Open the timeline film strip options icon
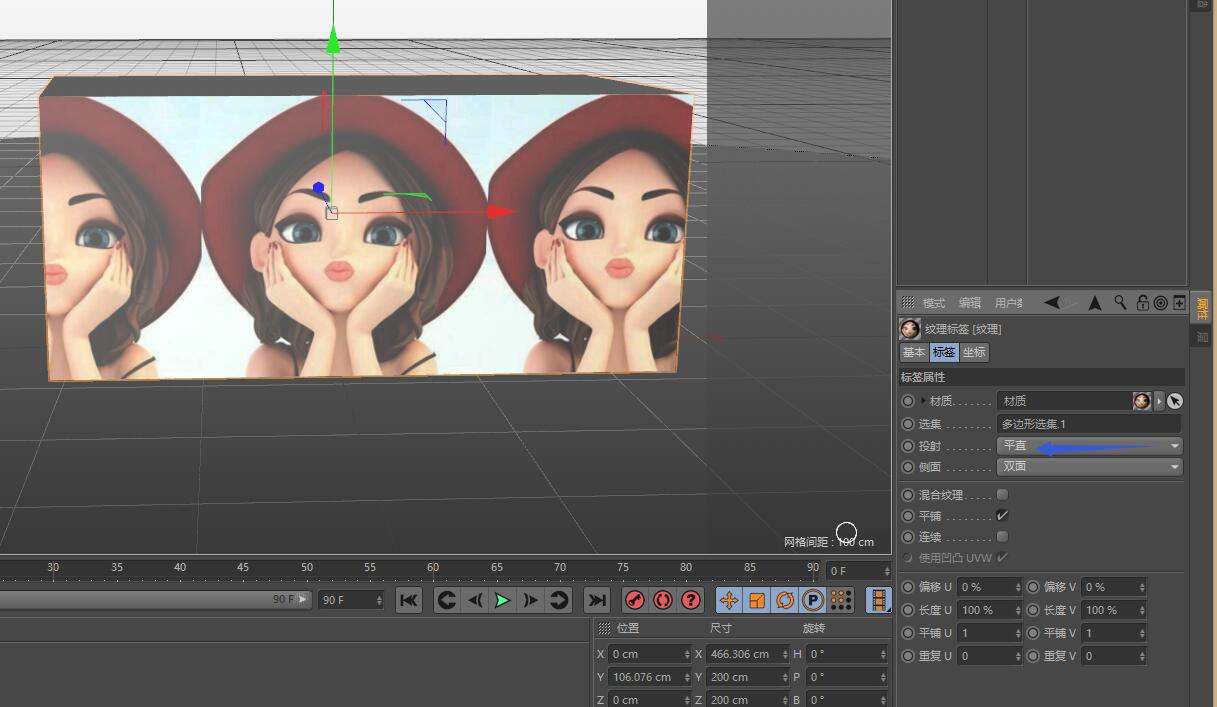The image size is (1217, 707). point(878,600)
